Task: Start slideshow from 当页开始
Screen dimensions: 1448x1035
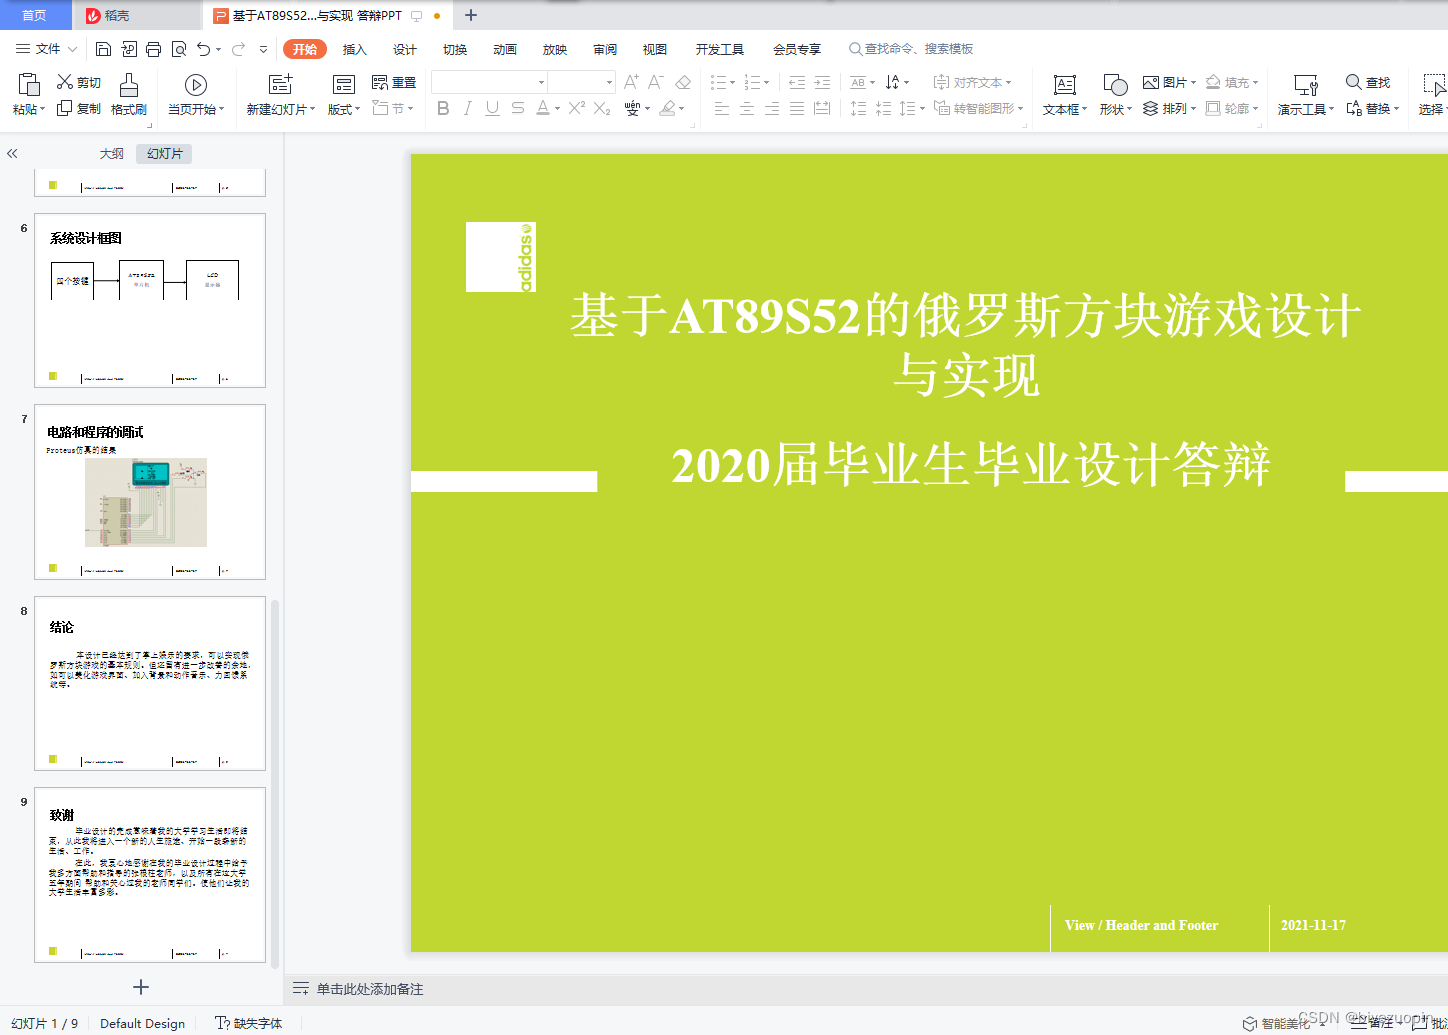Action: tap(196, 95)
